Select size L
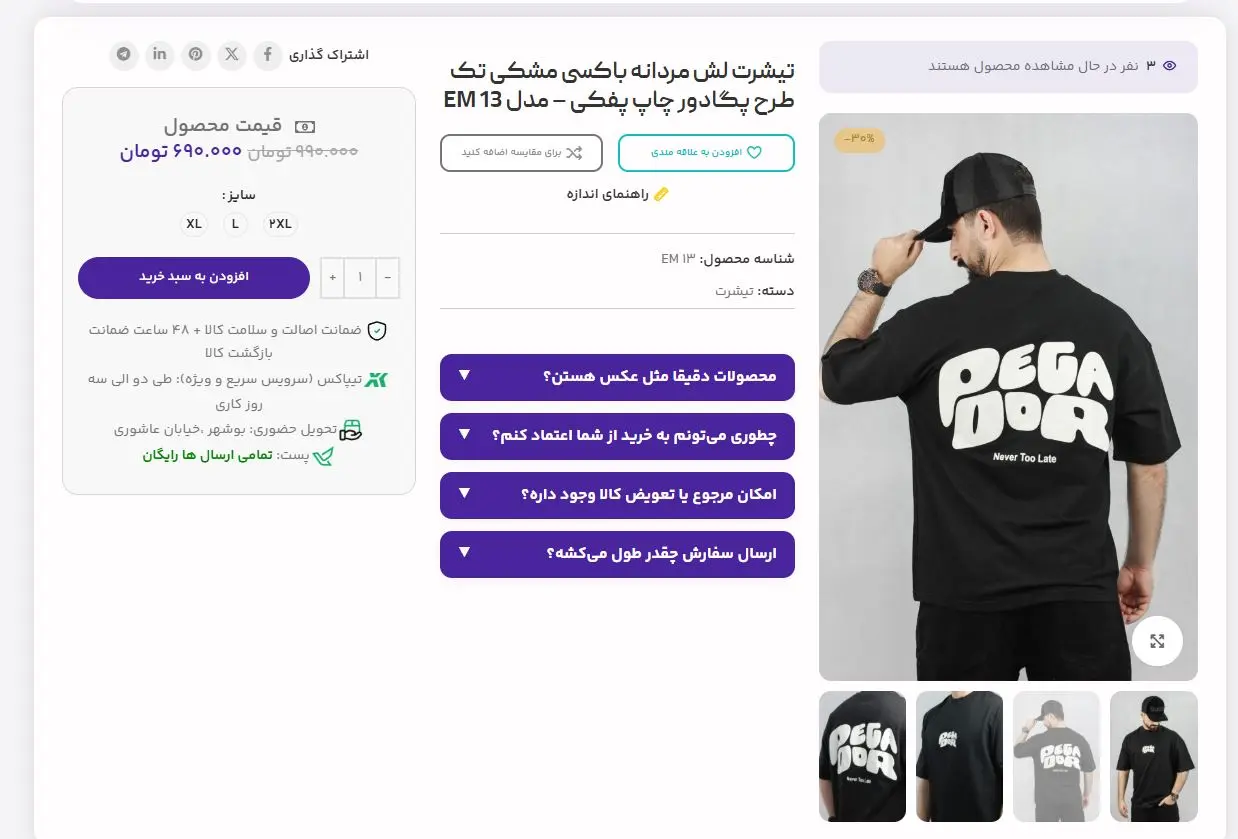The image size is (1238, 839). coord(236,224)
